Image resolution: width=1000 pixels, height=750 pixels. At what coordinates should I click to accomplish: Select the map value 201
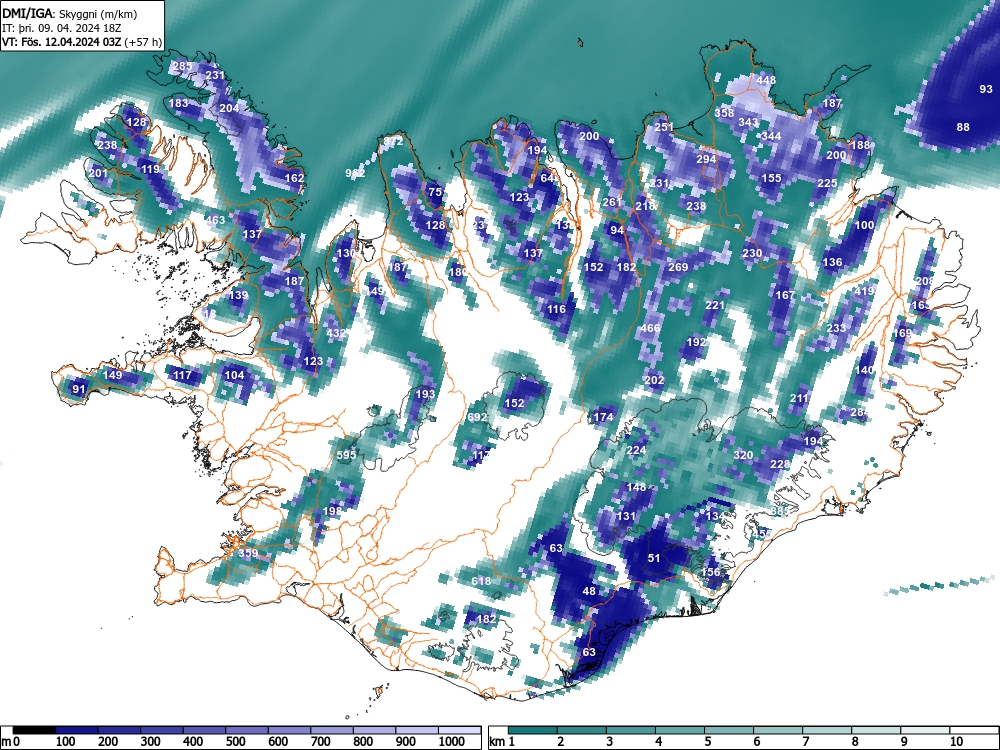[x=98, y=173]
